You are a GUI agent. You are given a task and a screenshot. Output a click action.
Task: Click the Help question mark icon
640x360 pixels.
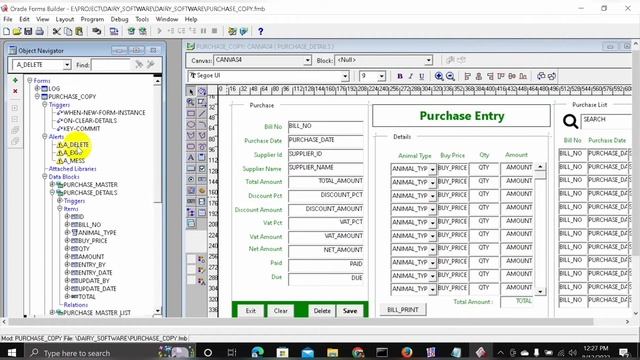(260, 31)
